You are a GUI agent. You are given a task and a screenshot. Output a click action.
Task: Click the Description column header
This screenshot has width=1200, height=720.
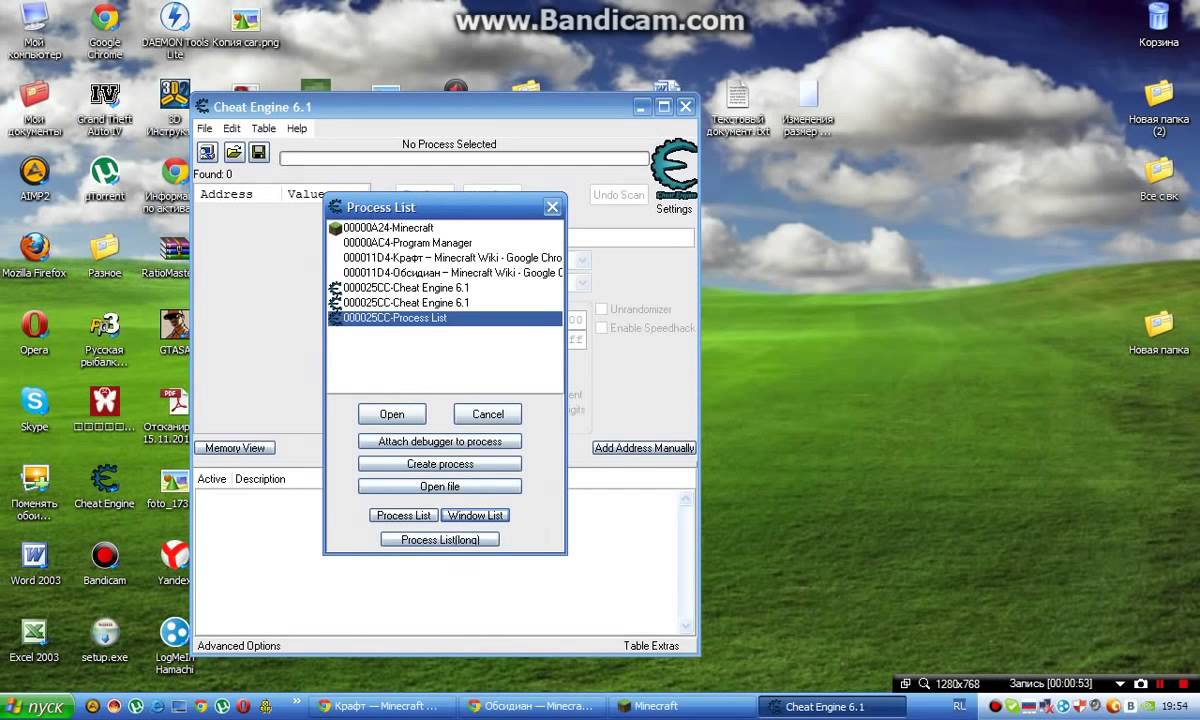(260, 479)
